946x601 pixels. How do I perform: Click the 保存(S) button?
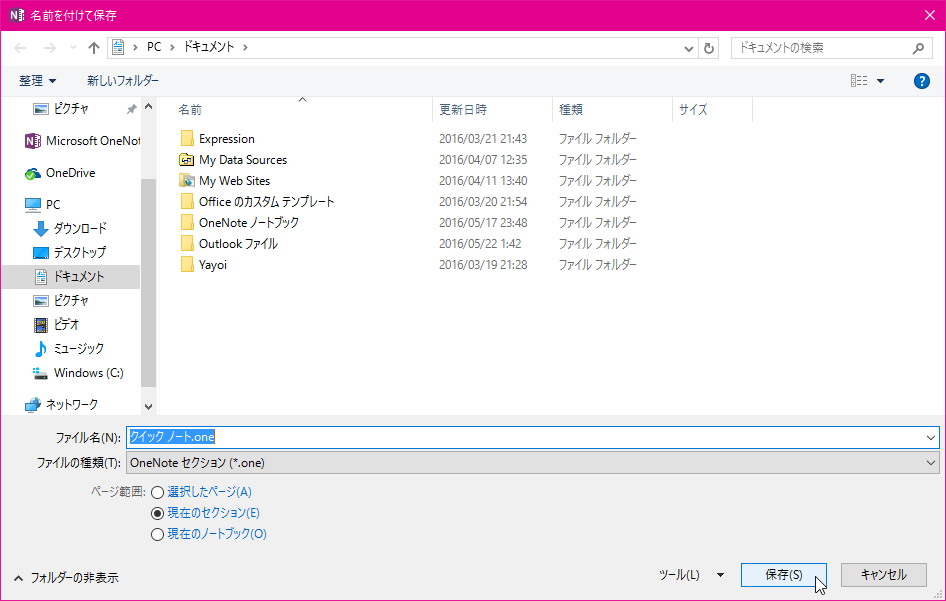click(x=784, y=575)
